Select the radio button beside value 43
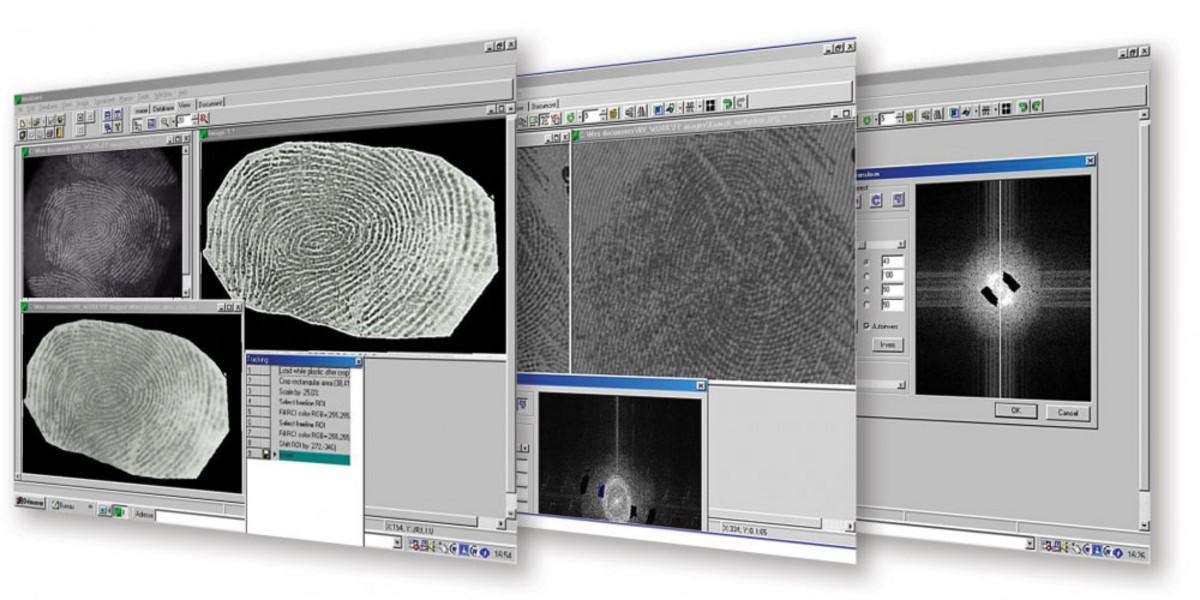 tap(865, 262)
